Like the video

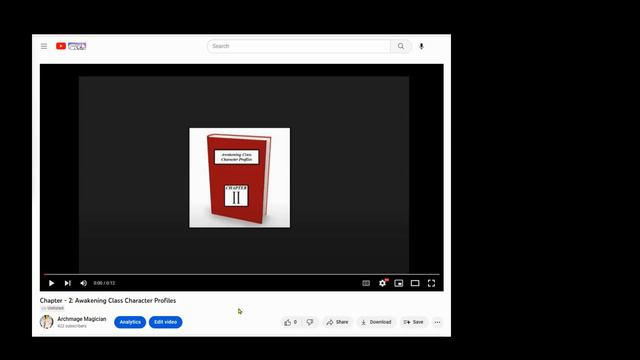point(290,322)
